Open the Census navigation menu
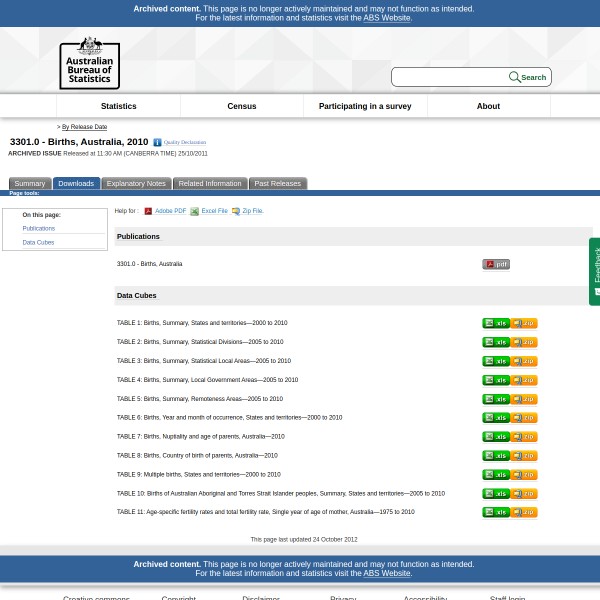The height and width of the screenshot is (600, 600). tap(242, 106)
